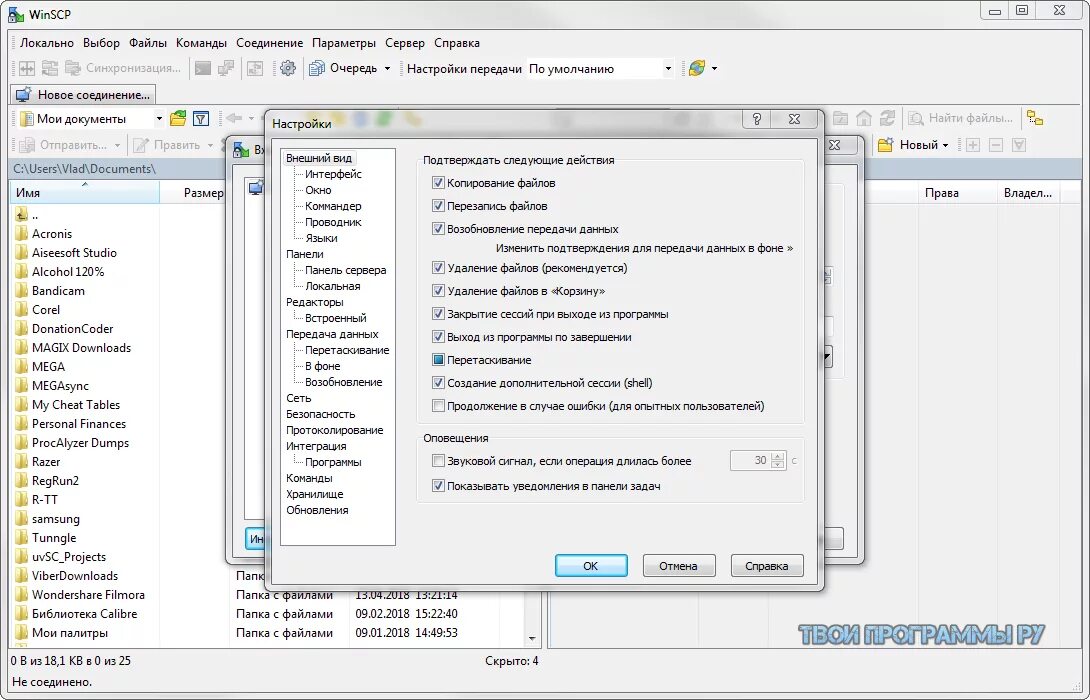Select Коммандер in settings tree
The height and width of the screenshot is (700, 1090).
click(333, 206)
